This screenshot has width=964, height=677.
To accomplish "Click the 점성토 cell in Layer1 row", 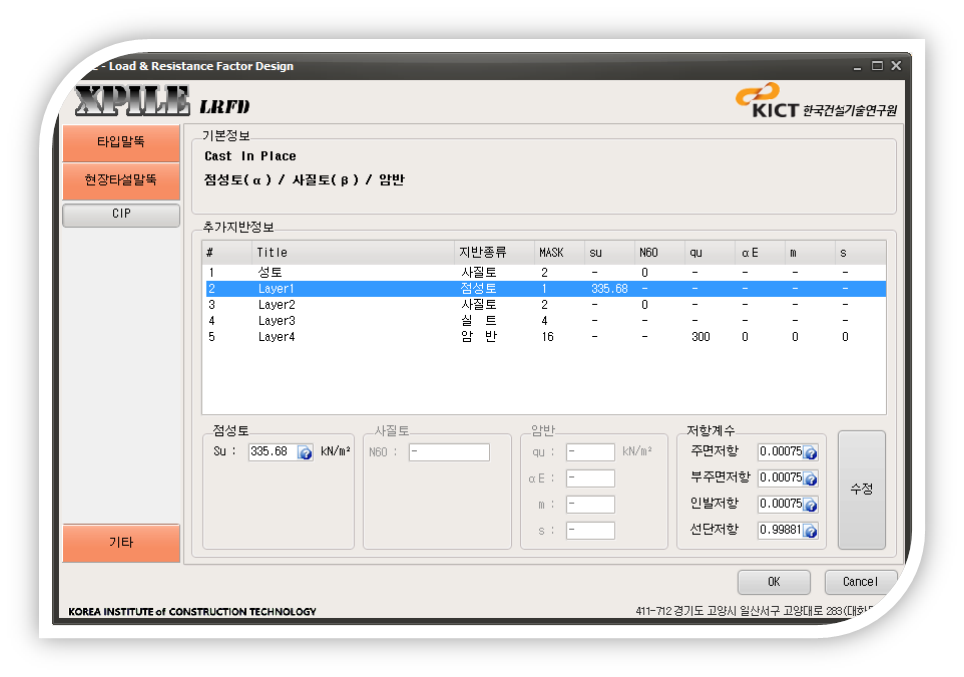I will (x=478, y=288).
